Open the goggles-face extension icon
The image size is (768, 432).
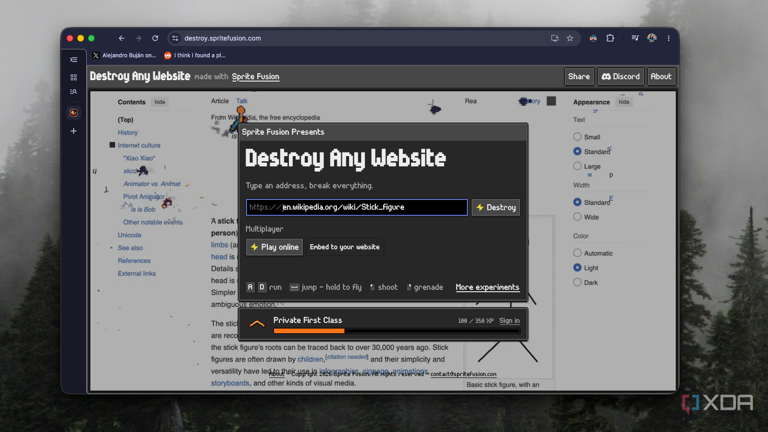click(x=593, y=38)
